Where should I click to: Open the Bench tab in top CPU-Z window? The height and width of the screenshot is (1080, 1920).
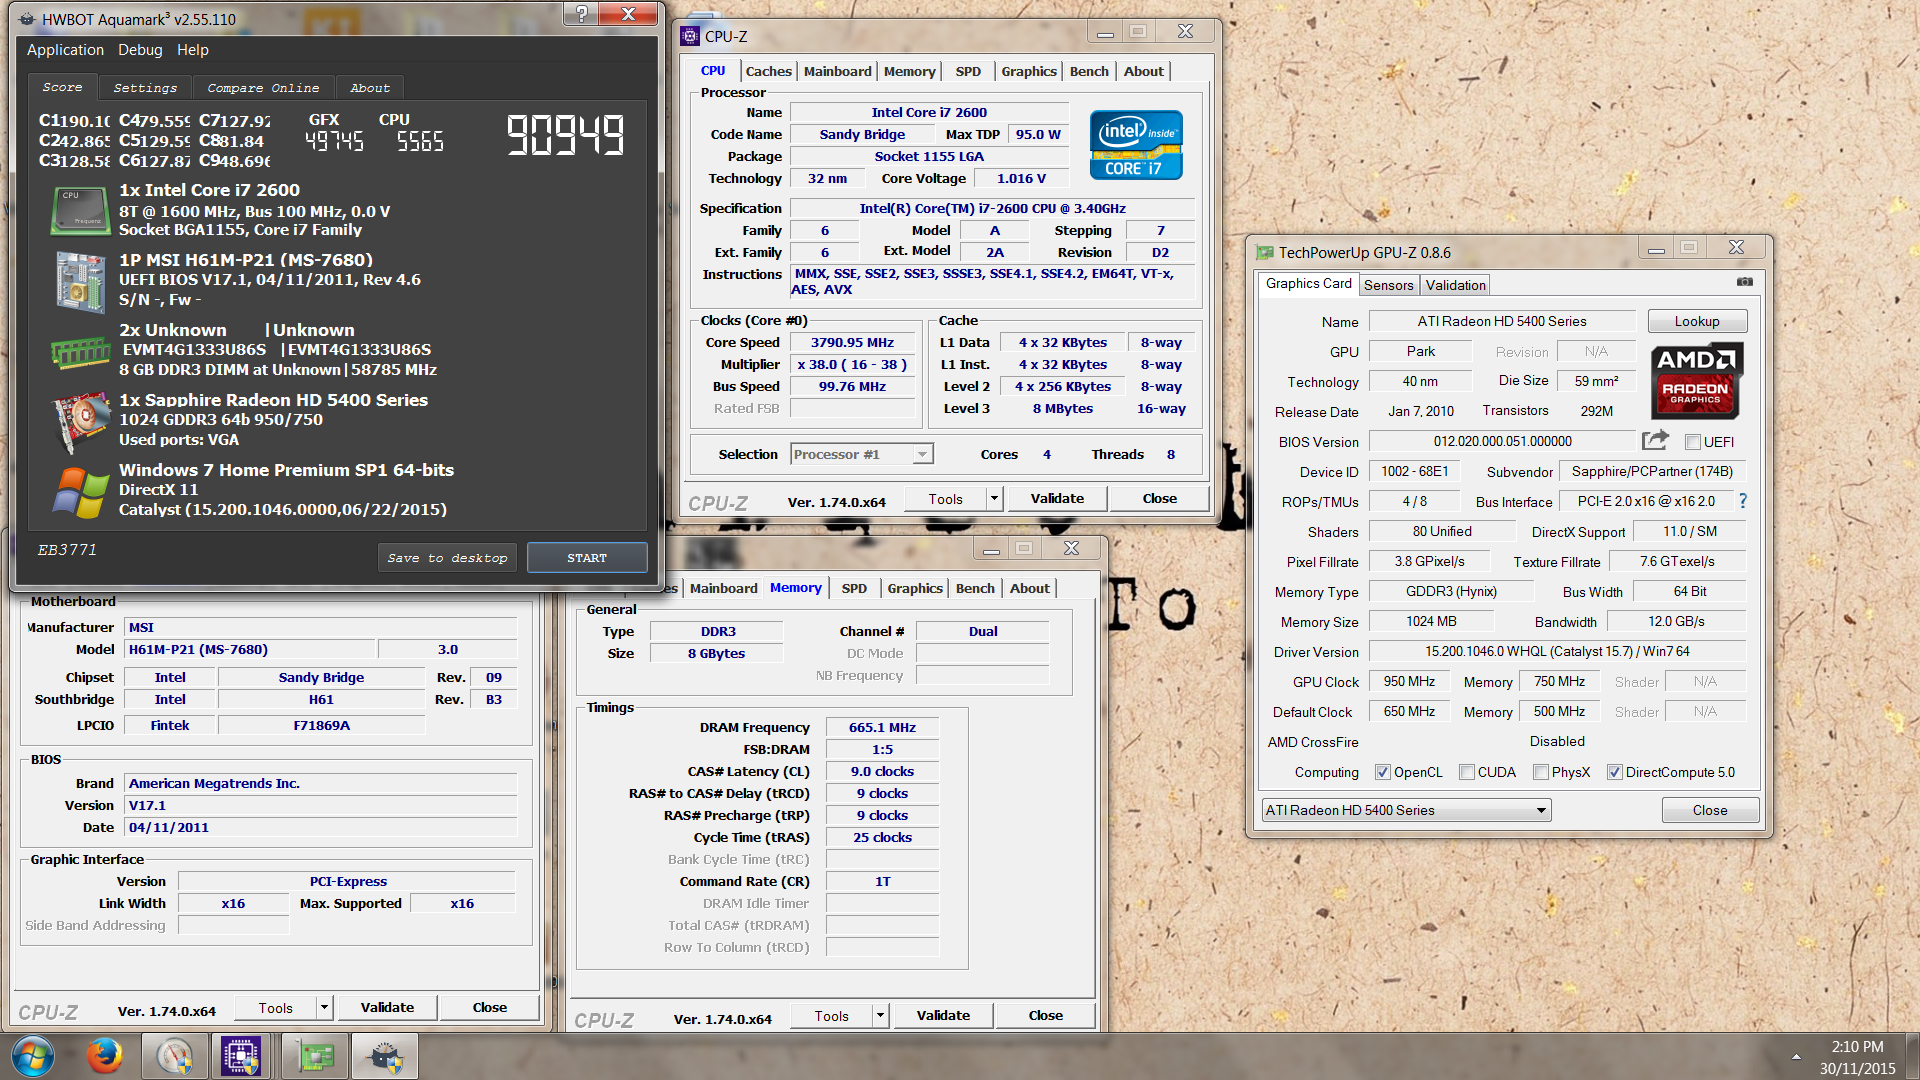coord(1089,71)
